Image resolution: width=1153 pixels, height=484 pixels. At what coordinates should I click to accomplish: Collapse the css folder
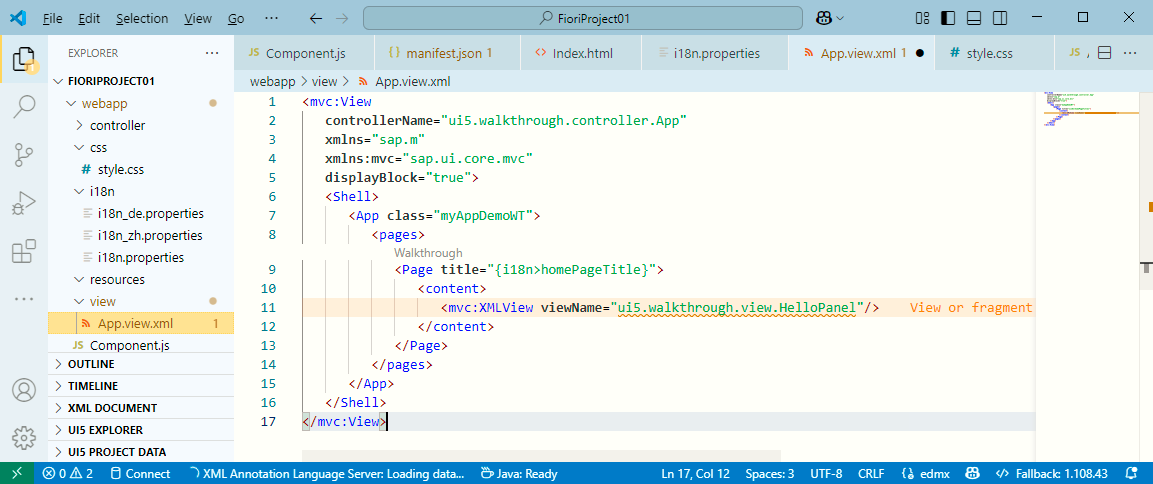140,148
